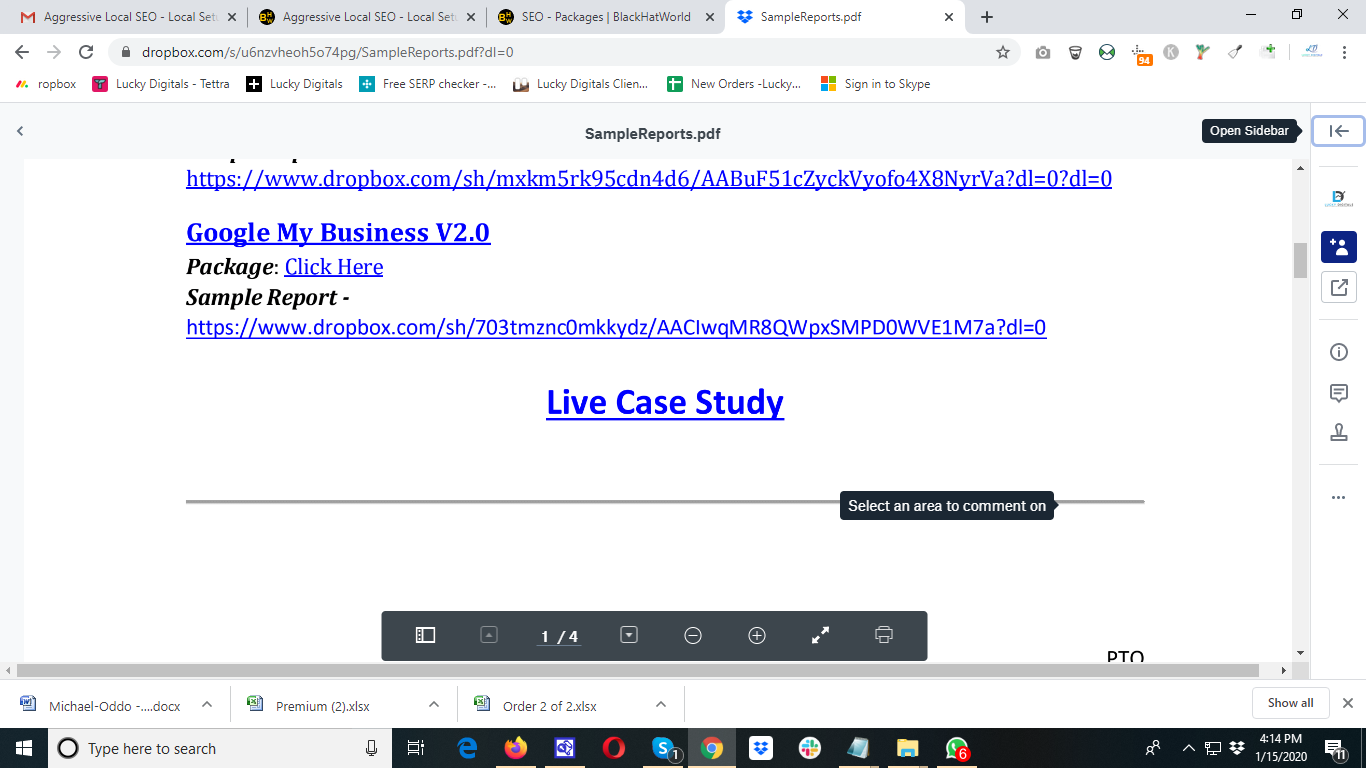
Task: Expand options for Michael-Oddo docx download
Action: coord(207,704)
